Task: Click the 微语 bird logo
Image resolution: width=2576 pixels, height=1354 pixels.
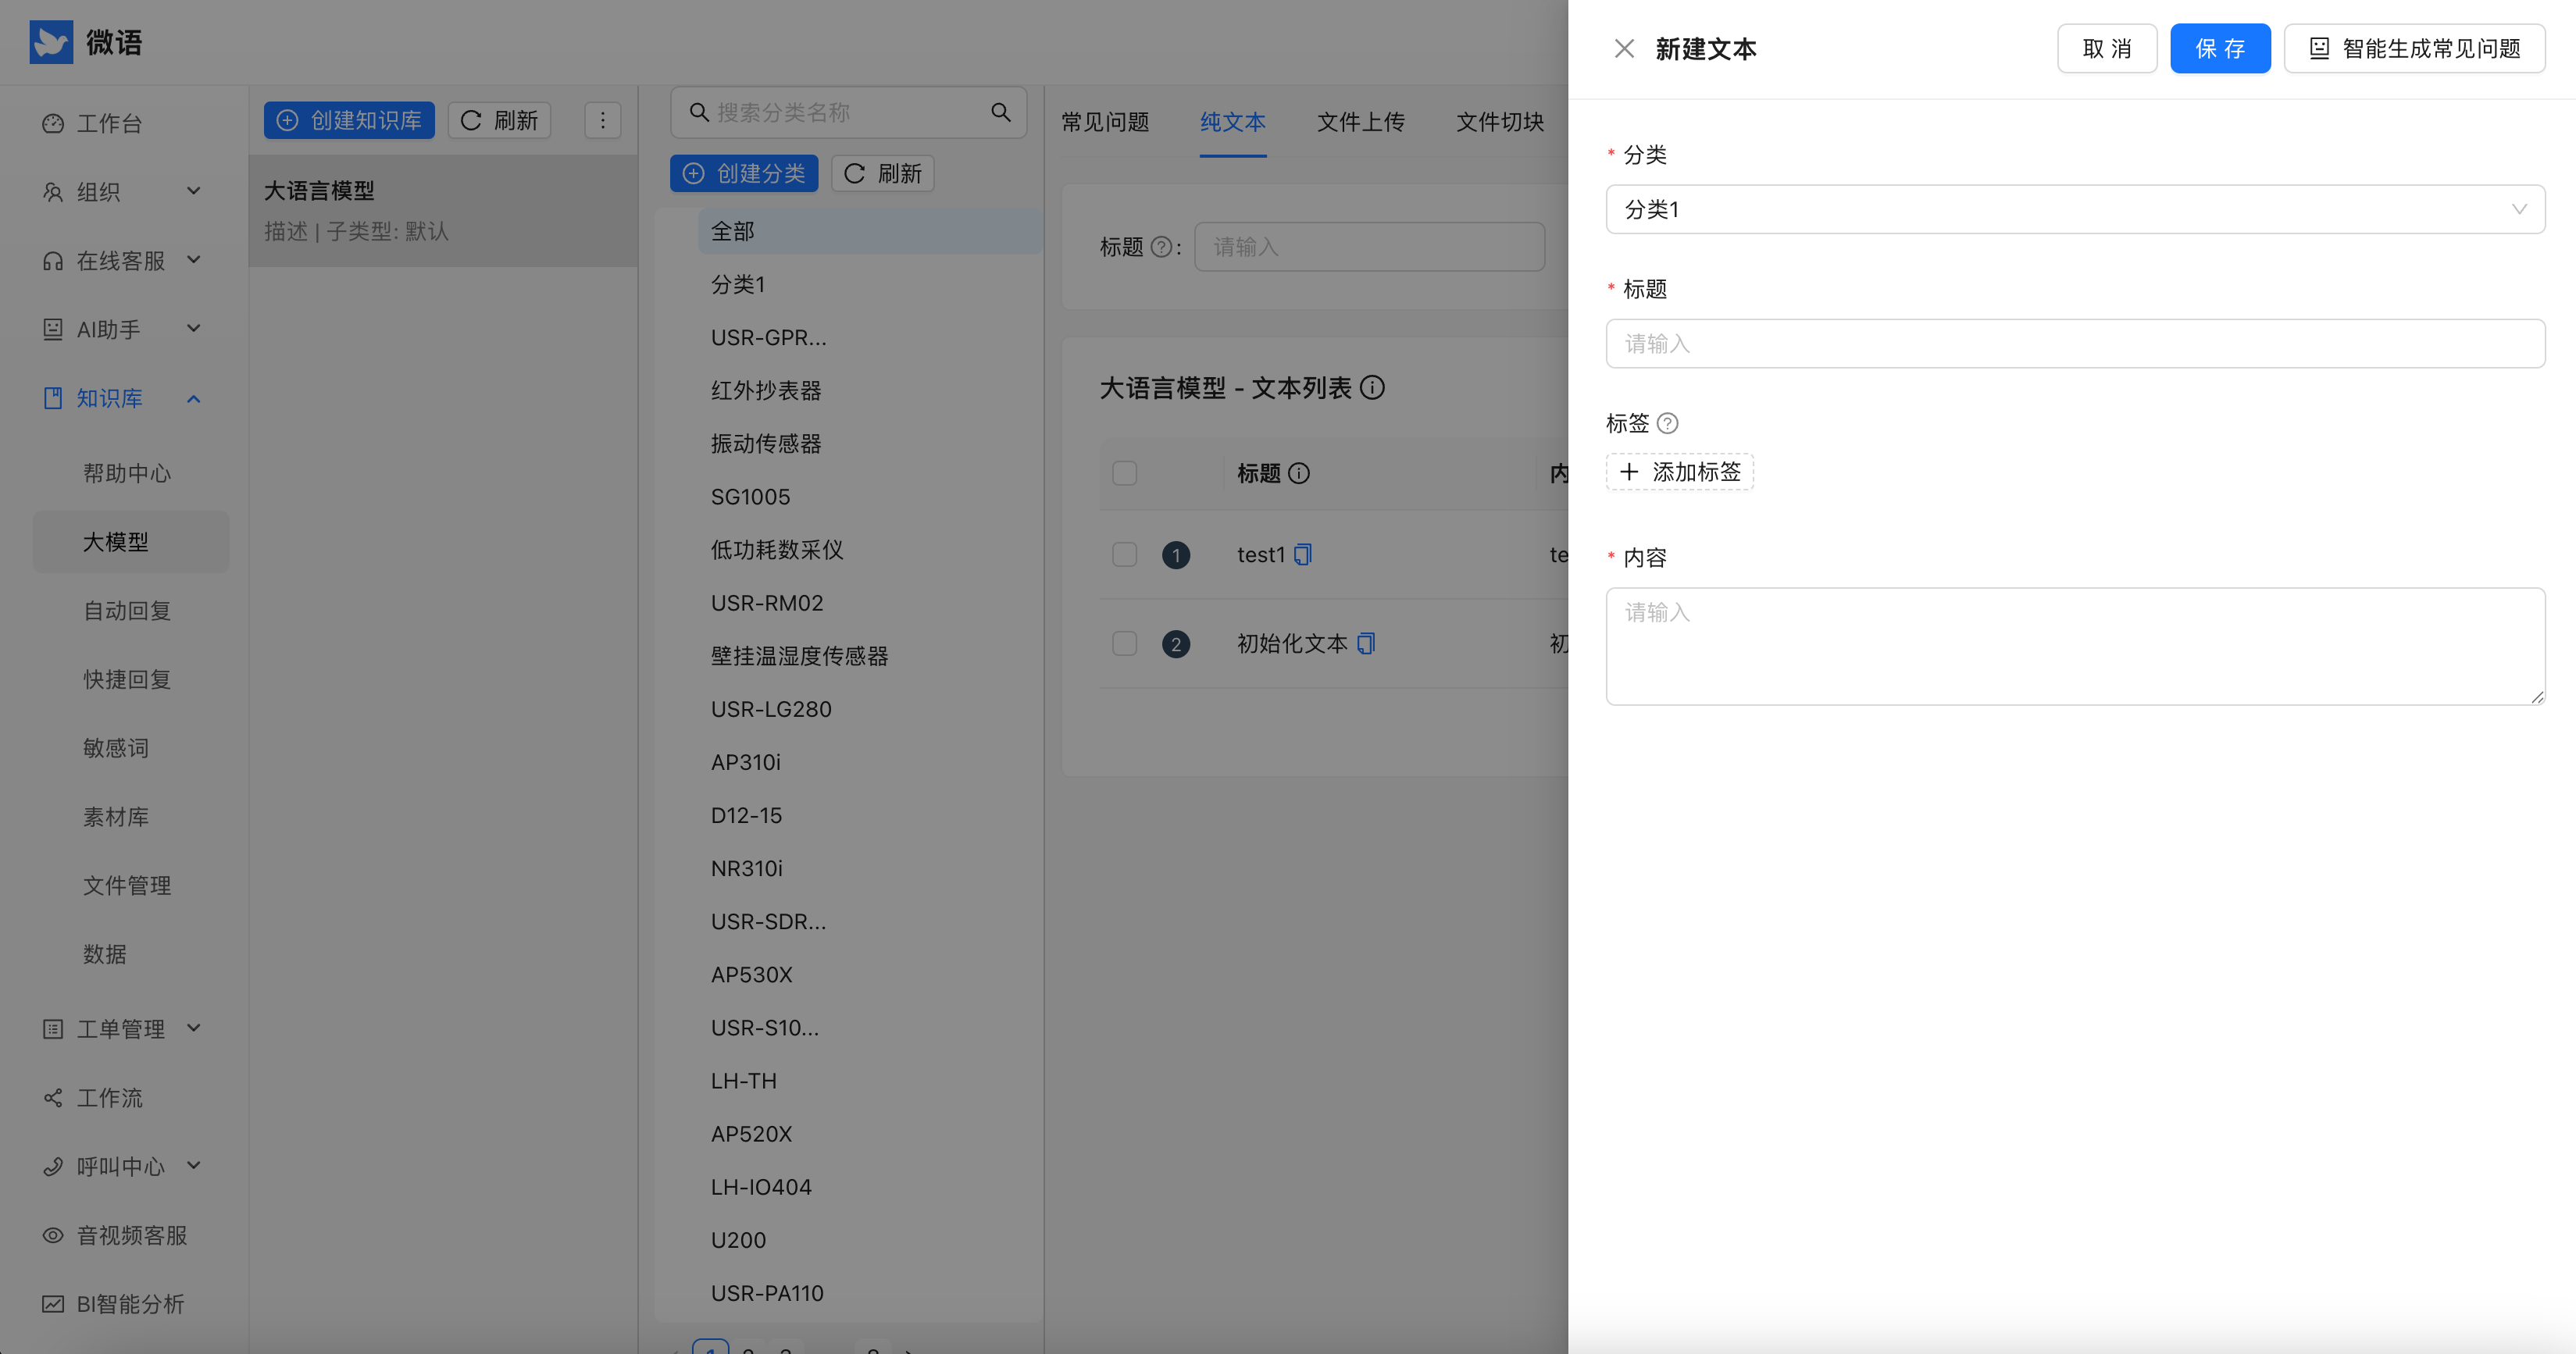Action: [51, 42]
